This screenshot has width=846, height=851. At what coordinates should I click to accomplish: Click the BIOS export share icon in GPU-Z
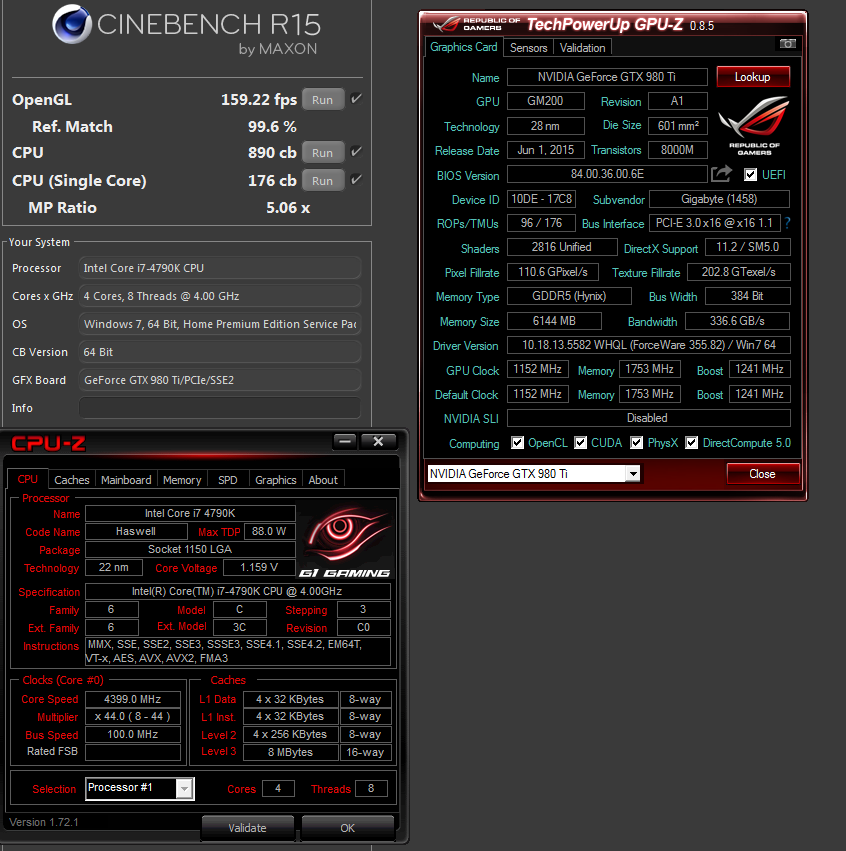click(721, 174)
